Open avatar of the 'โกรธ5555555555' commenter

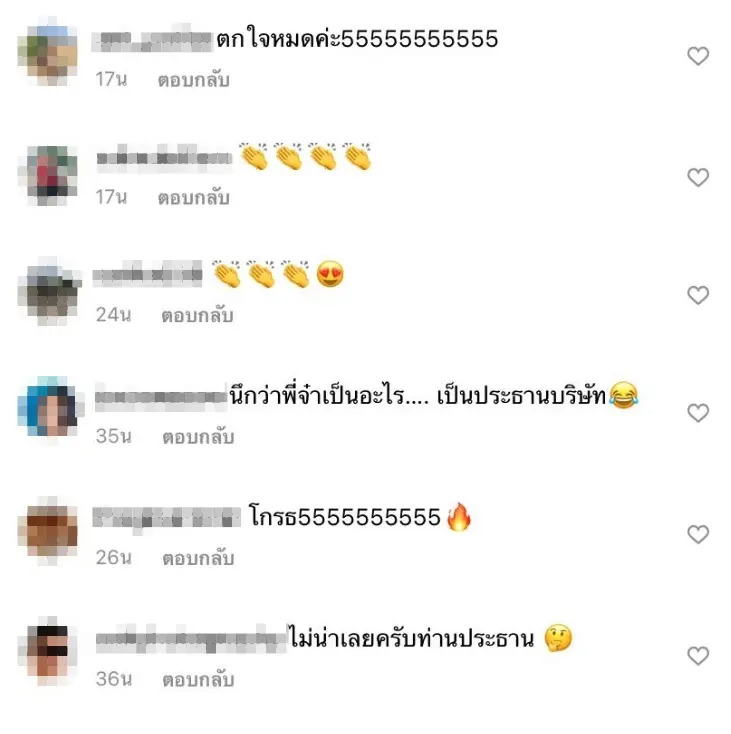tap(48, 530)
